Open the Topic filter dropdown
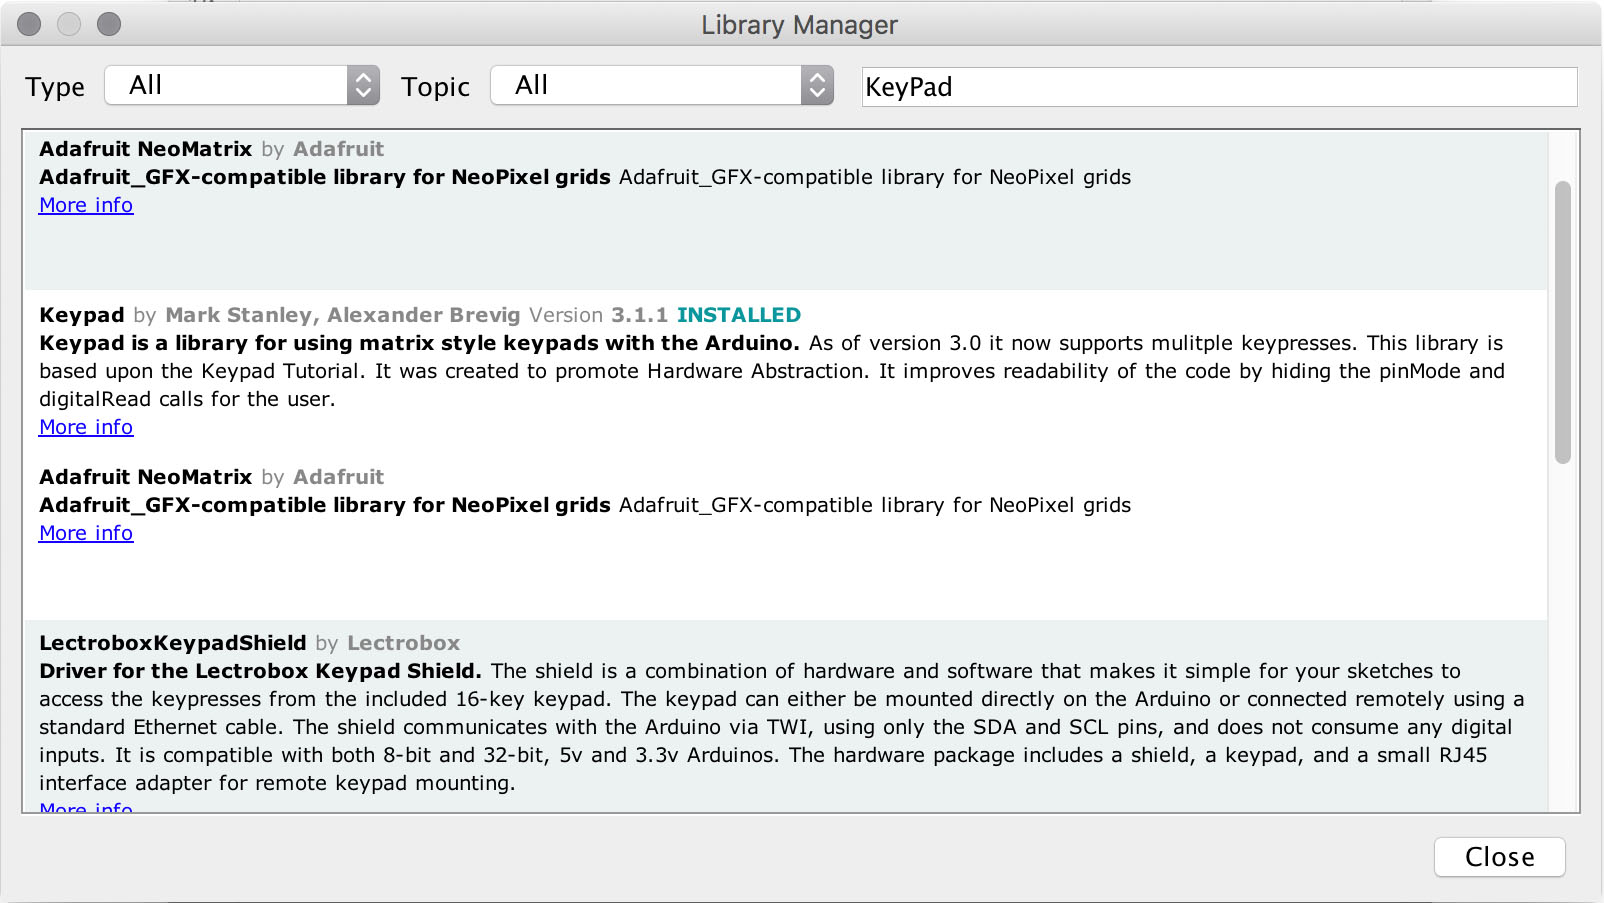Image resolution: width=1604 pixels, height=903 pixels. click(661, 85)
